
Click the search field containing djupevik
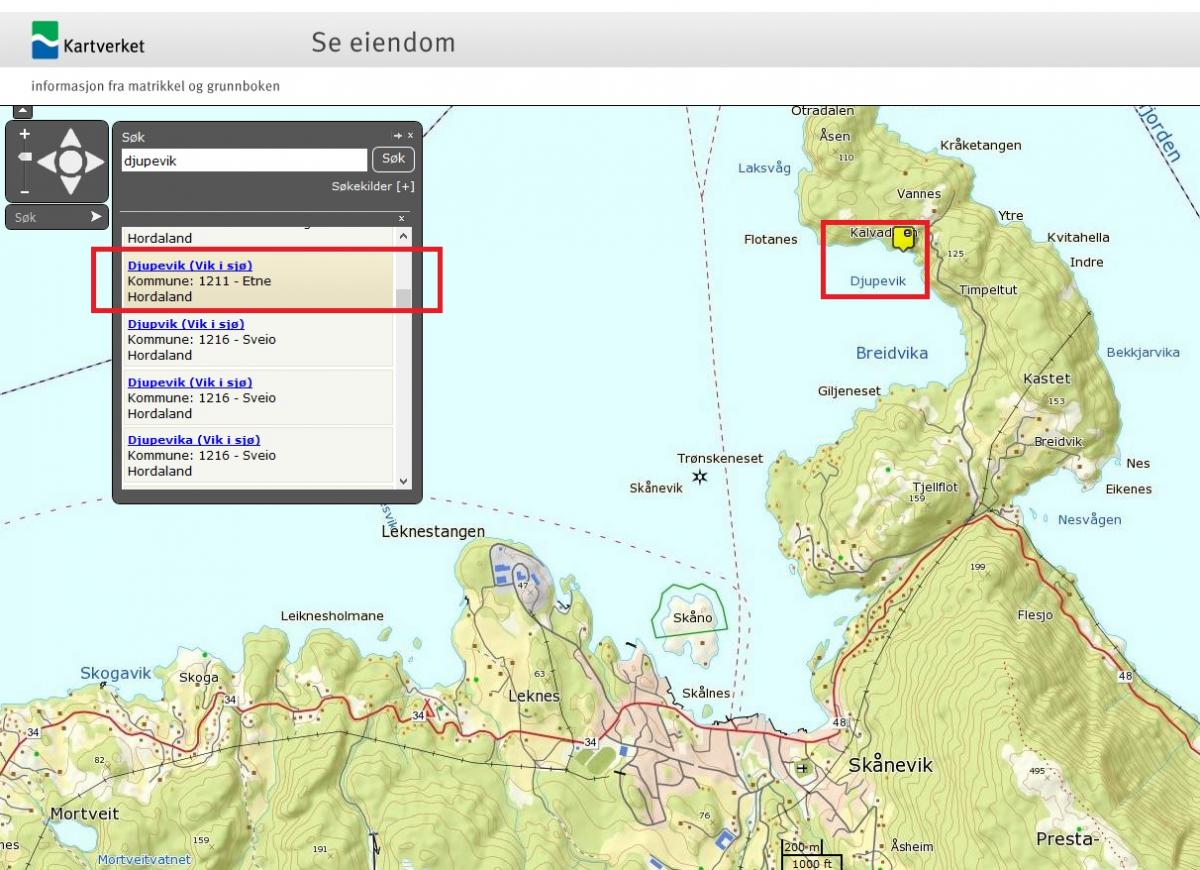tap(244, 160)
